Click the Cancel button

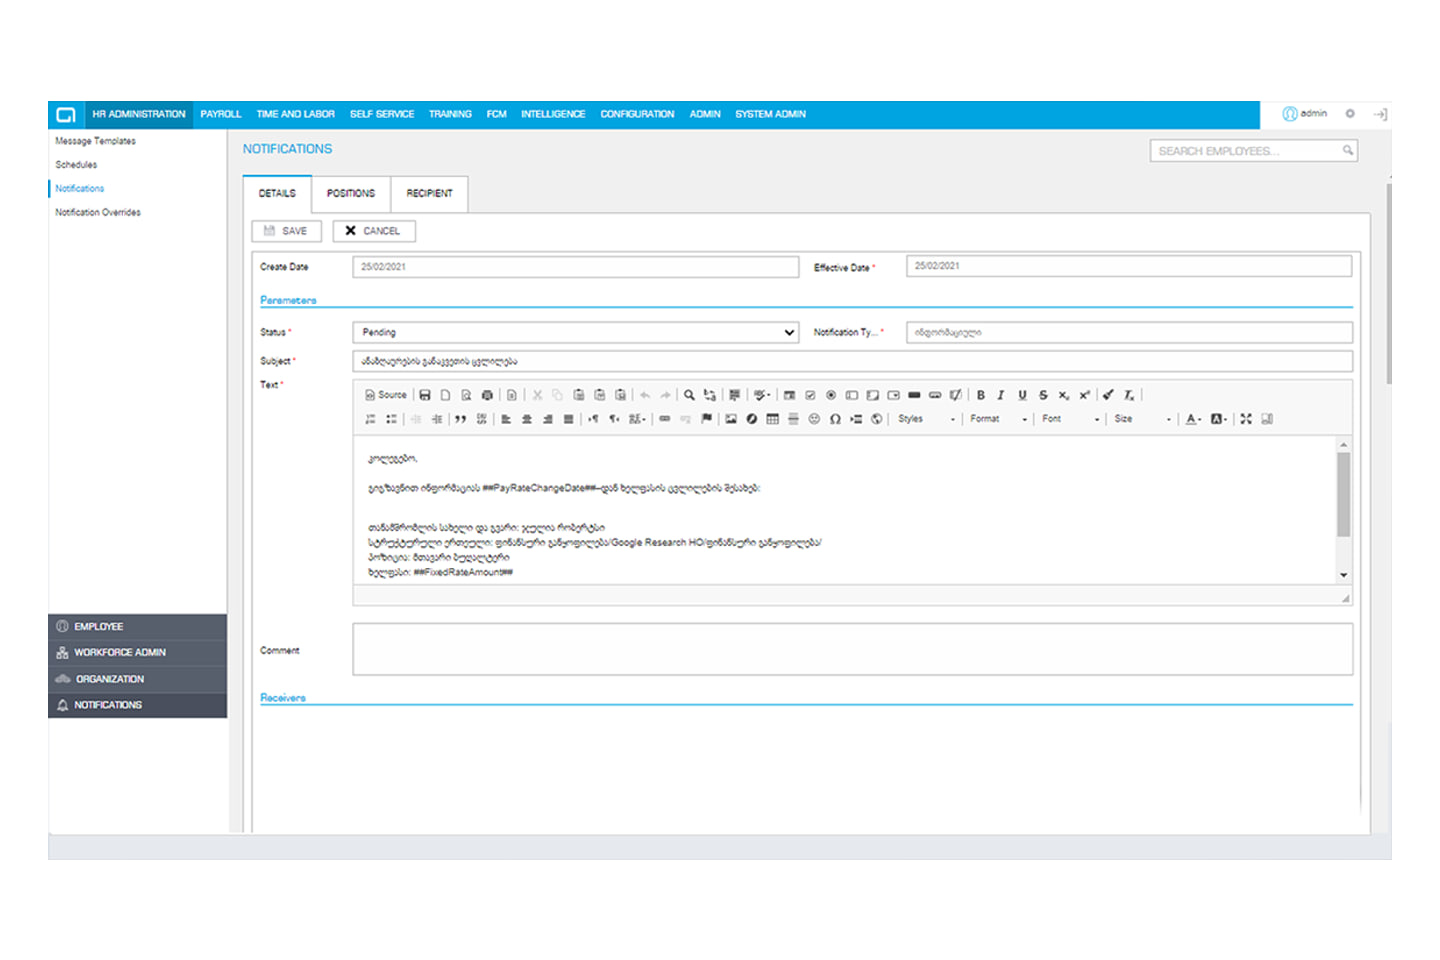tap(374, 231)
